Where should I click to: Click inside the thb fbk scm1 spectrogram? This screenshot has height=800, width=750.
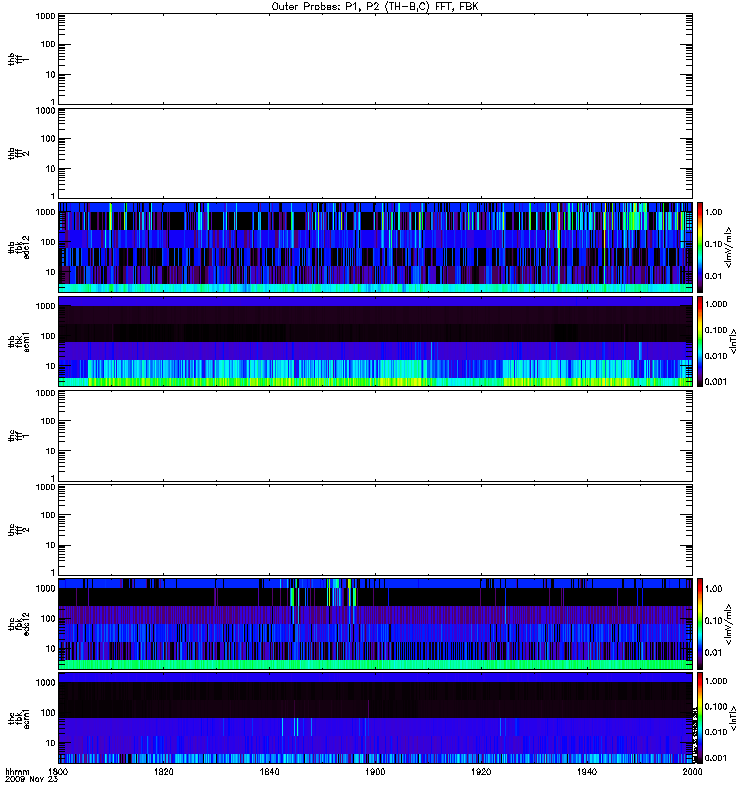[375, 341]
